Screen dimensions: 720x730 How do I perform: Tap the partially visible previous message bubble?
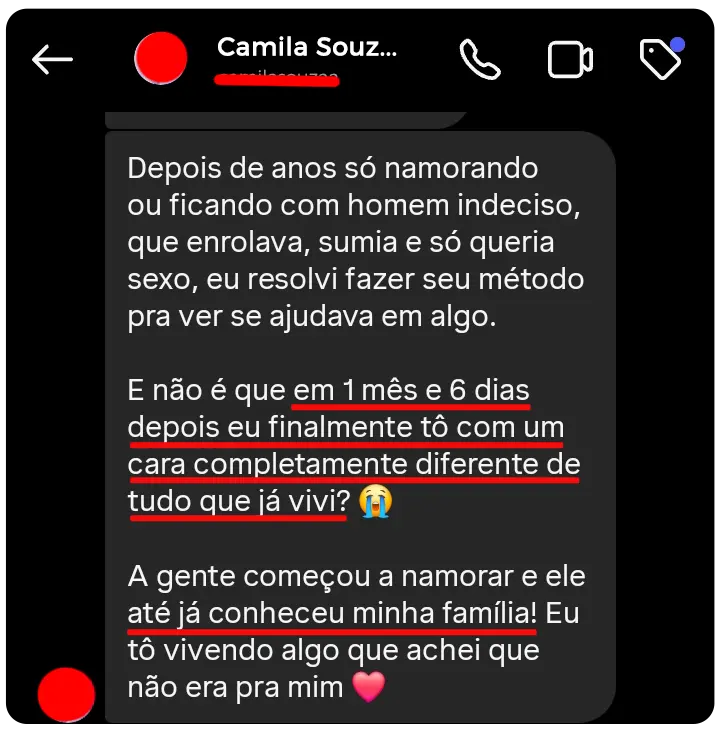[285, 120]
